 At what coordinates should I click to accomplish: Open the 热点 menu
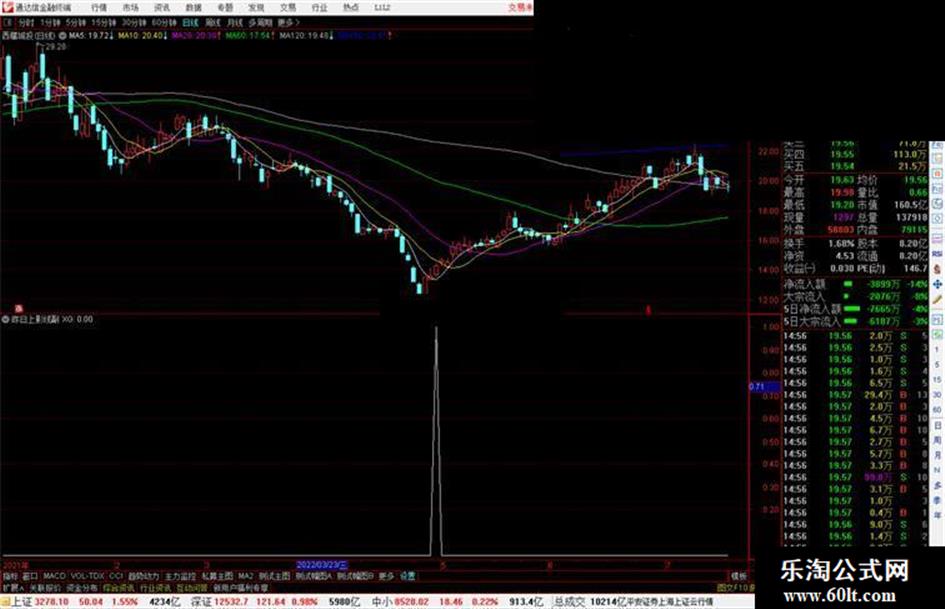[x=351, y=8]
